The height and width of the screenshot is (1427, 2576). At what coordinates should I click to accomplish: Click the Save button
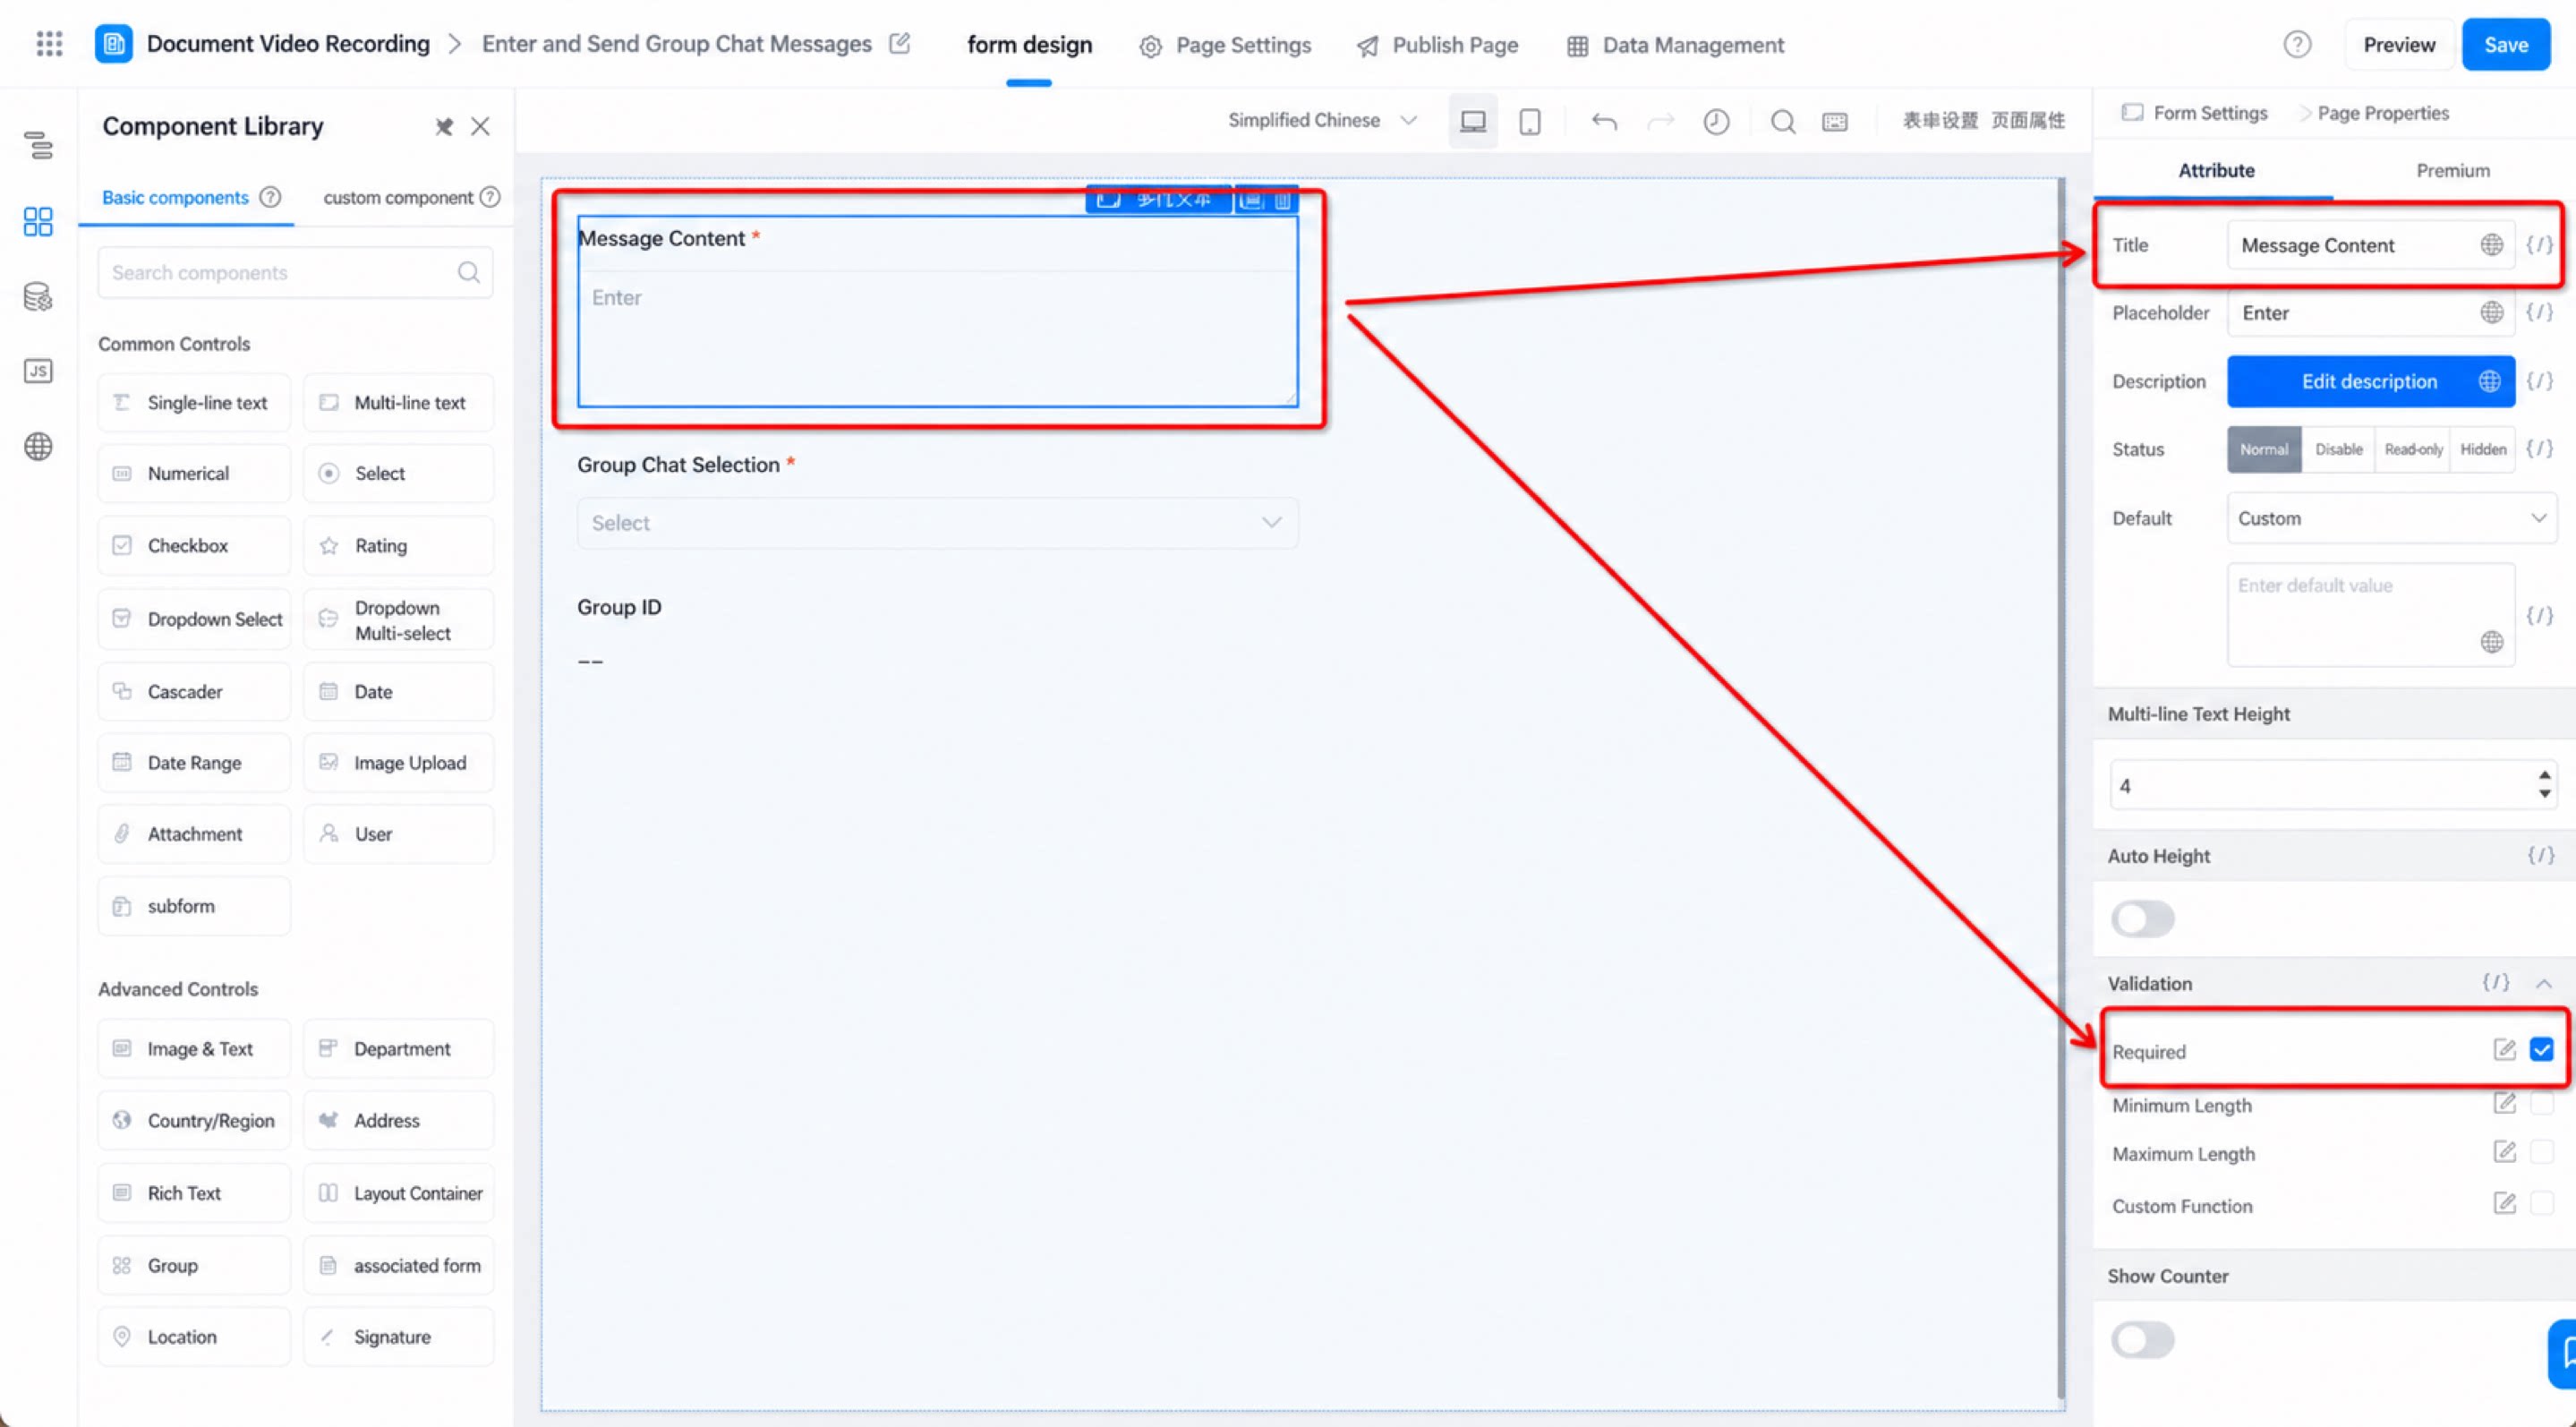pyautogui.click(x=2505, y=44)
